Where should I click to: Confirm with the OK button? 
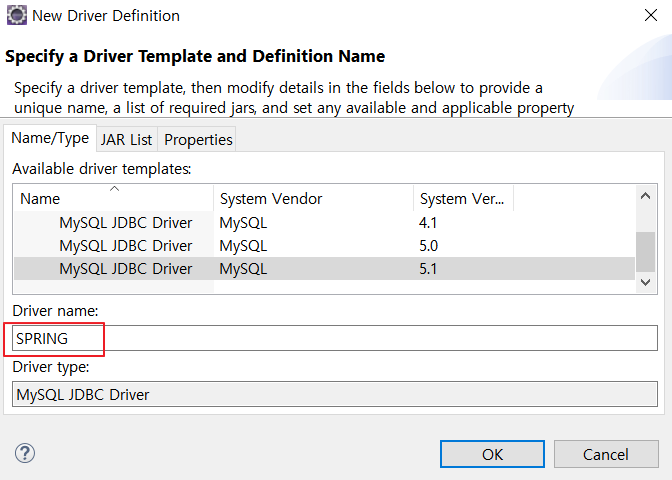tap(492, 454)
